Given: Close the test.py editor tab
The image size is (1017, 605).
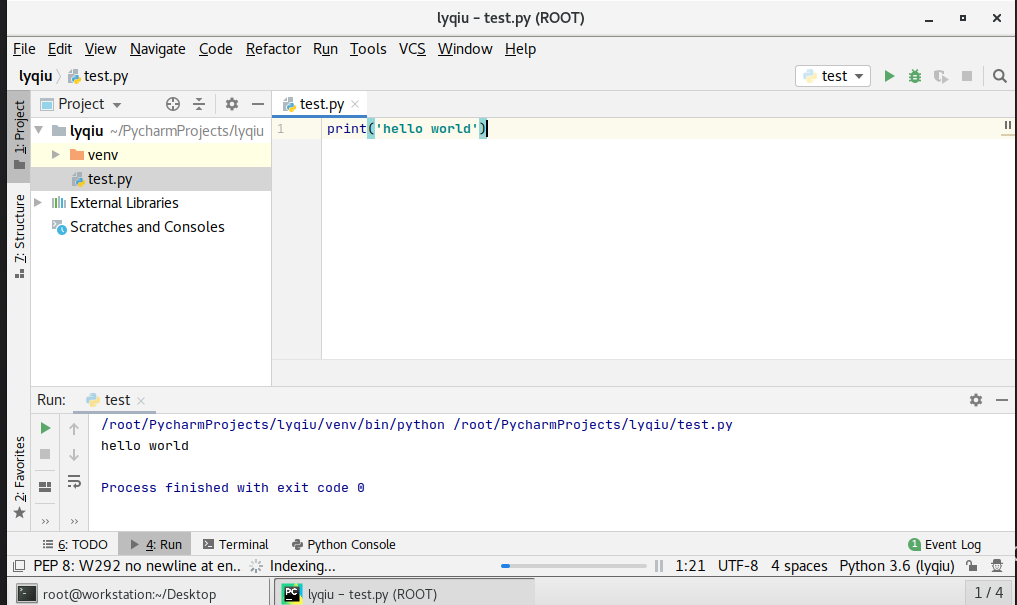Looking at the screenshot, I should coord(355,104).
